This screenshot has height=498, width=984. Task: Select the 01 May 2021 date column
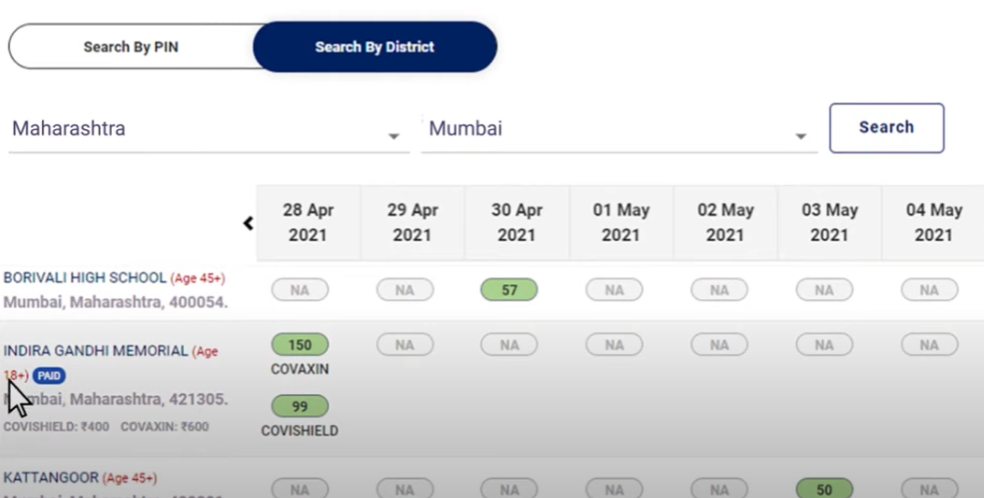(621, 223)
